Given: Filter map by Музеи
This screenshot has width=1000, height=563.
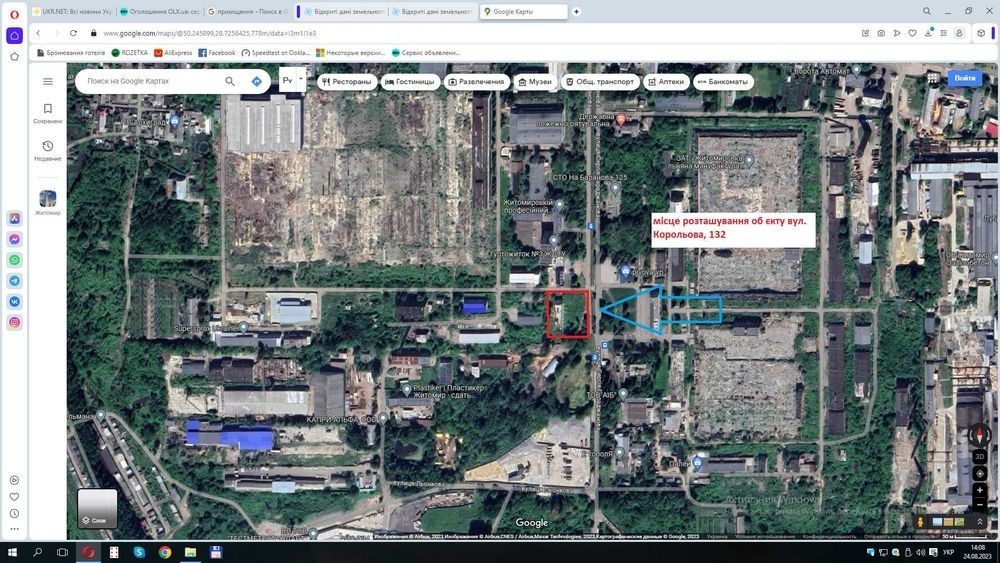Looking at the screenshot, I should (x=535, y=82).
